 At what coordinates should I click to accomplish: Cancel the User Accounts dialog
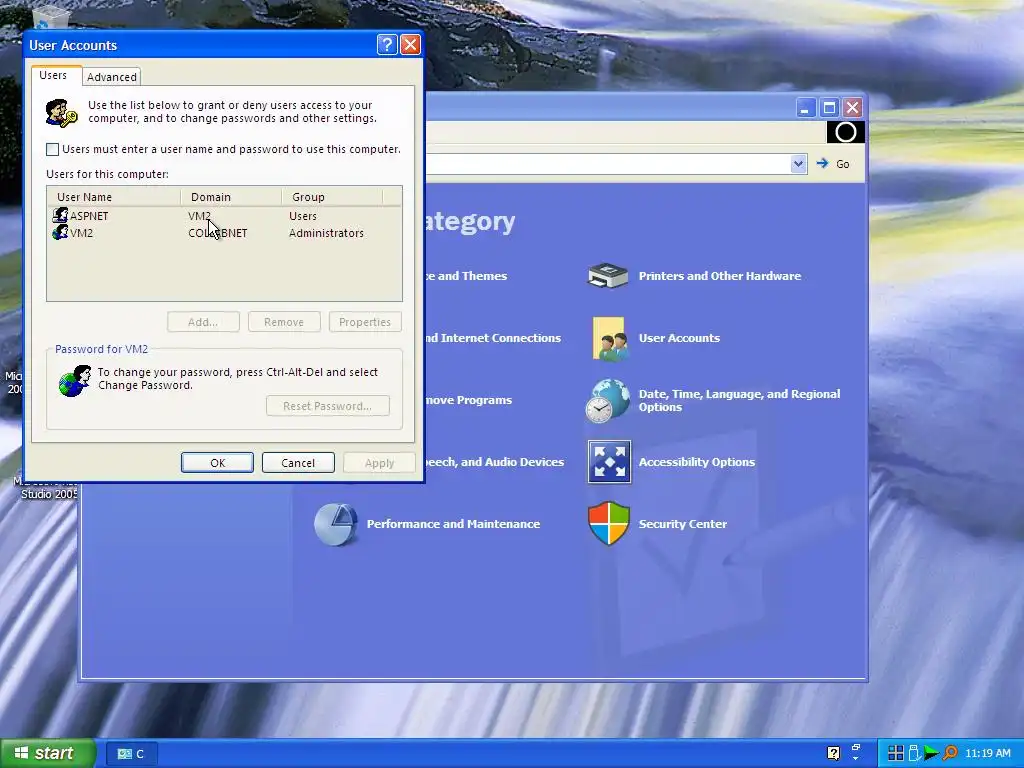[x=298, y=462]
